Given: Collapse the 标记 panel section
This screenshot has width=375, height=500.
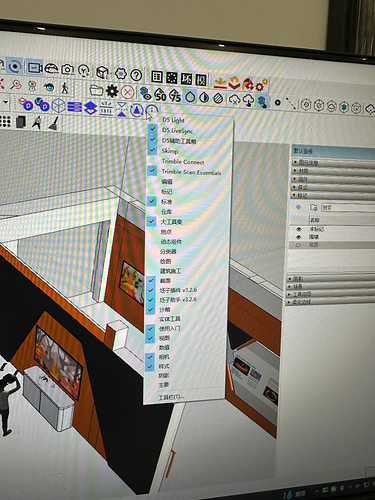Looking at the screenshot, I should click(333, 195).
